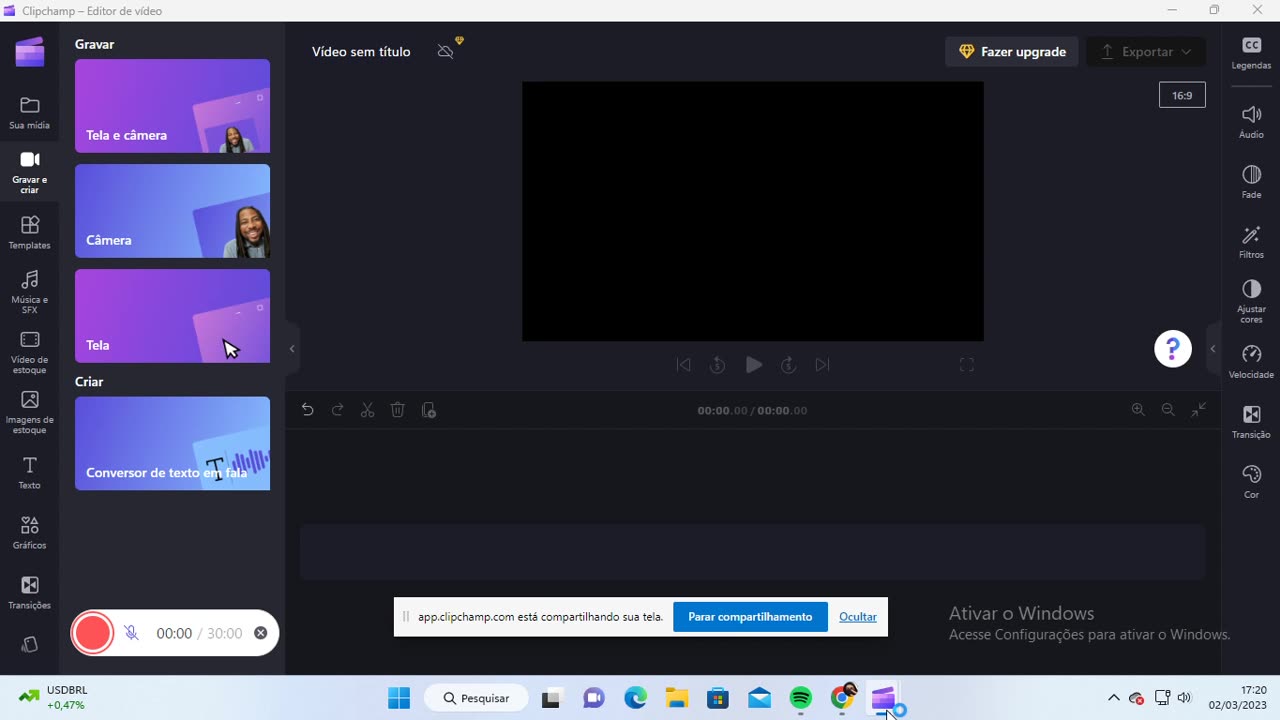Undo the last timeline action

(308, 410)
